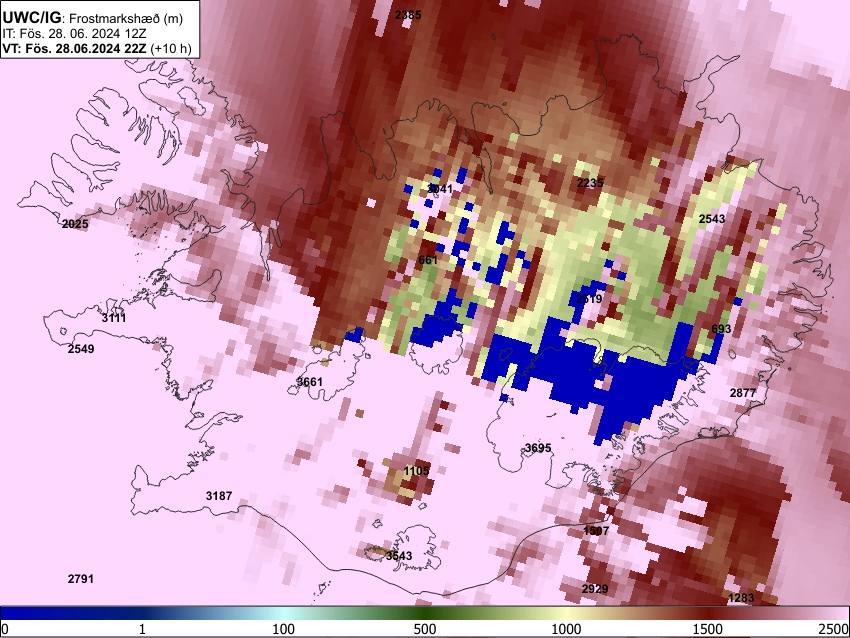The height and width of the screenshot is (638, 850).
Task: Click the map value 3041
Action: [440, 189]
